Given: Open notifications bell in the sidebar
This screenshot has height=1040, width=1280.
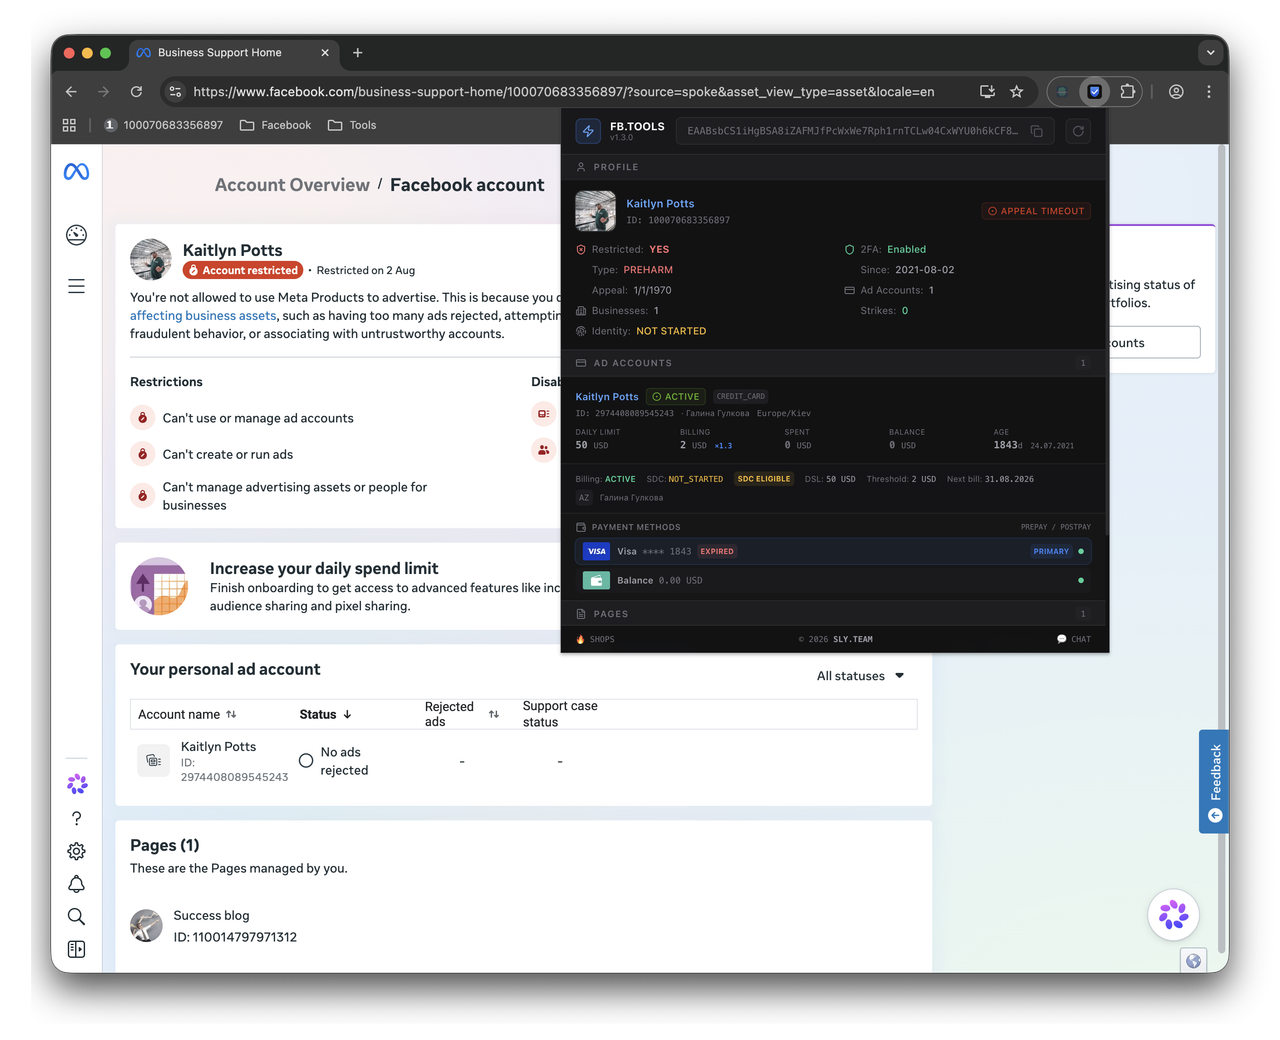Looking at the screenshot, I should click(76, 884).
